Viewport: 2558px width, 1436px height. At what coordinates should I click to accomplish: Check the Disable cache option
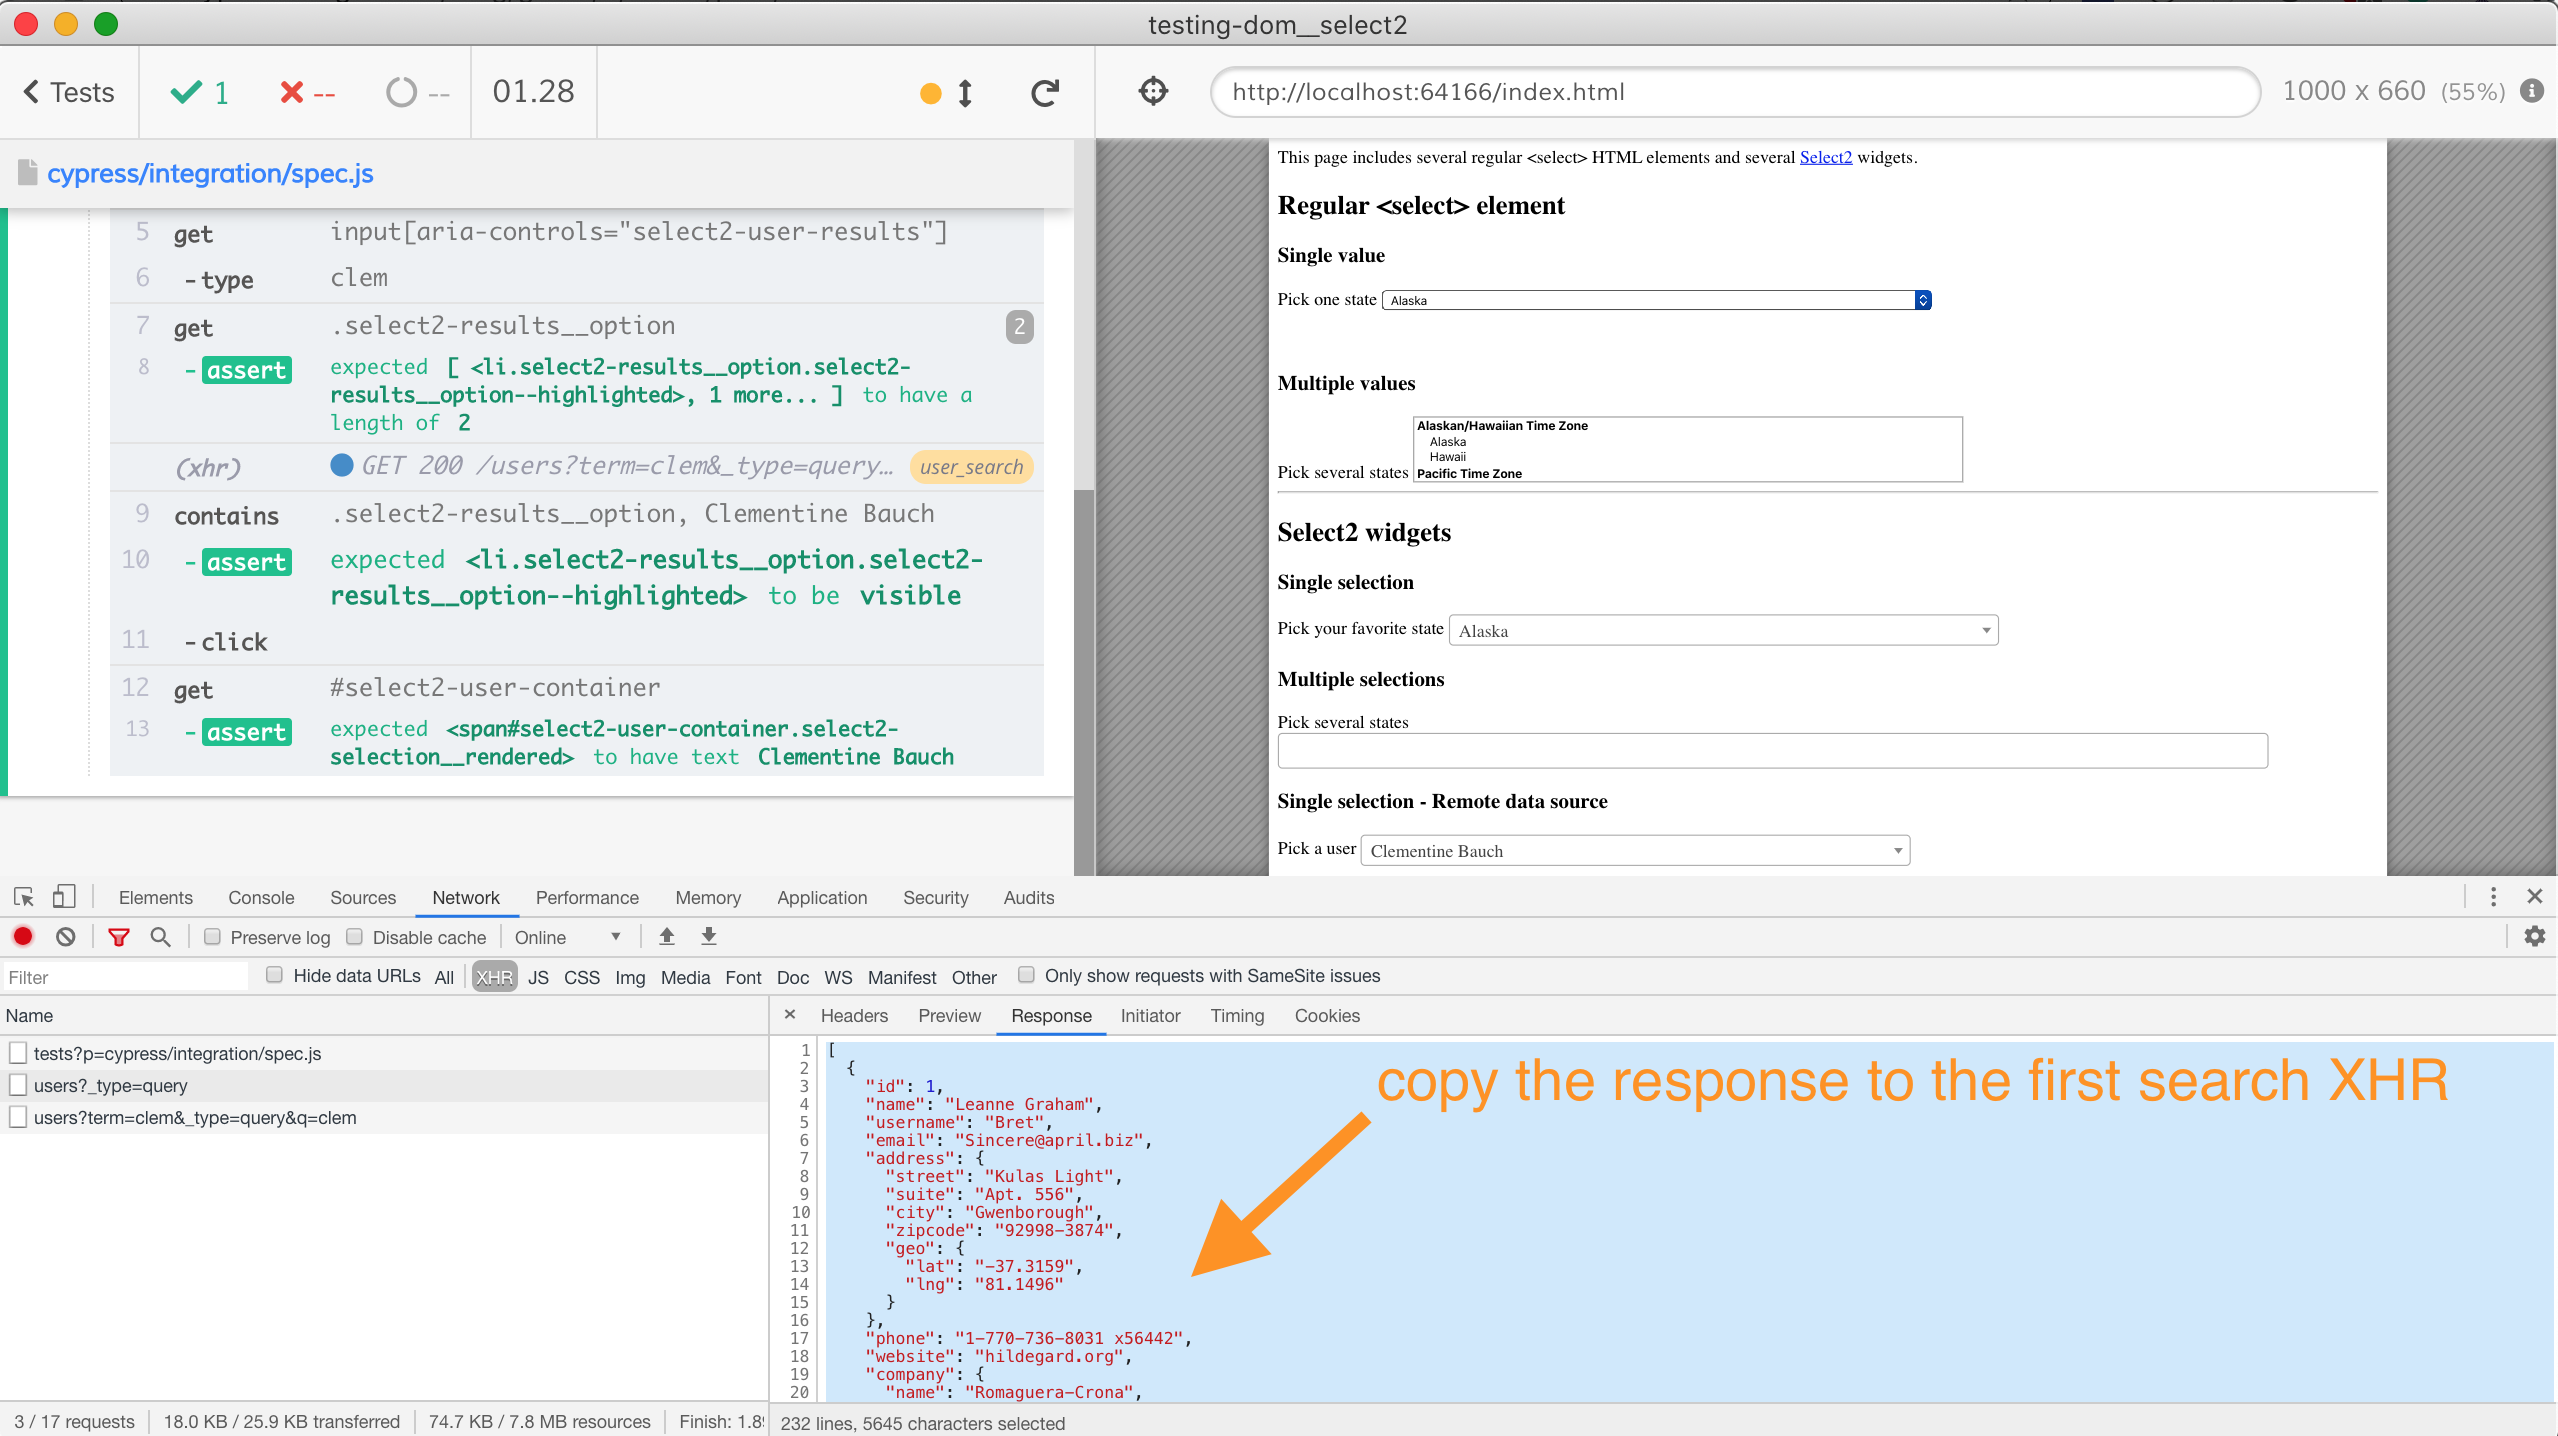pos(354,937)
